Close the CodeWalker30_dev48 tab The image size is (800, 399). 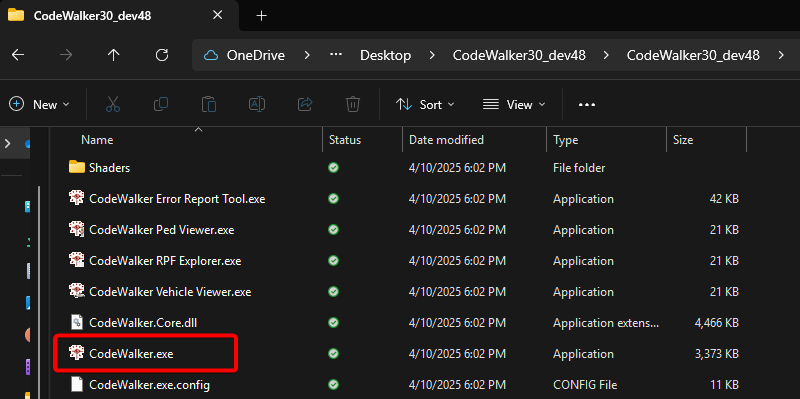point(217,15)
